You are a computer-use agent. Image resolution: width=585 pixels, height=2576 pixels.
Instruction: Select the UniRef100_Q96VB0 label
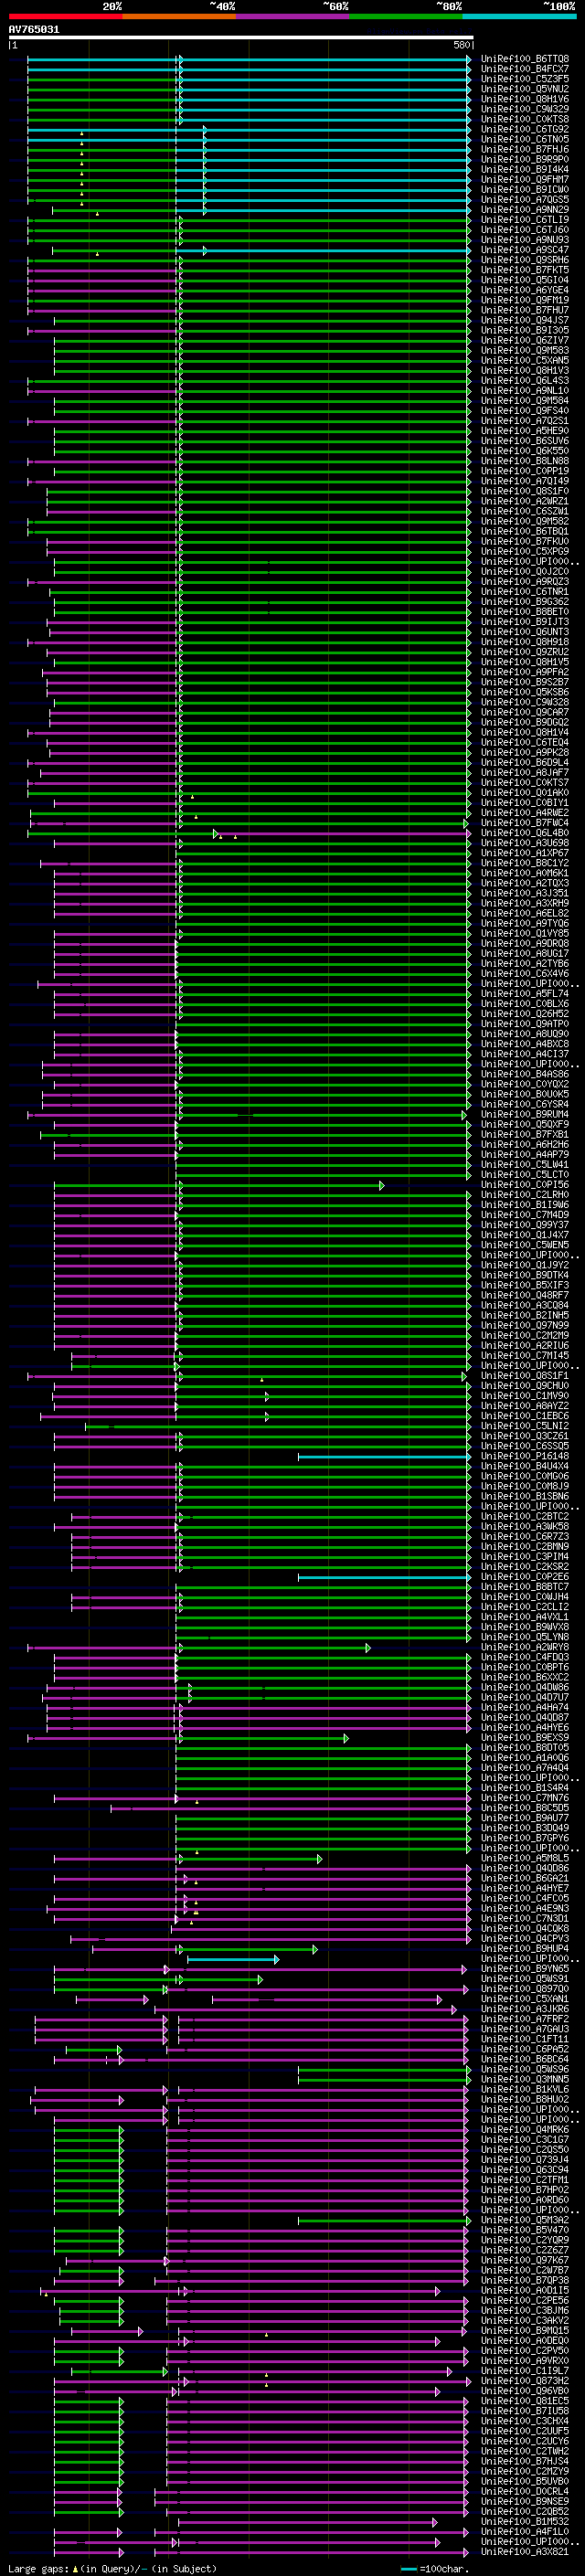[525, 2390]
